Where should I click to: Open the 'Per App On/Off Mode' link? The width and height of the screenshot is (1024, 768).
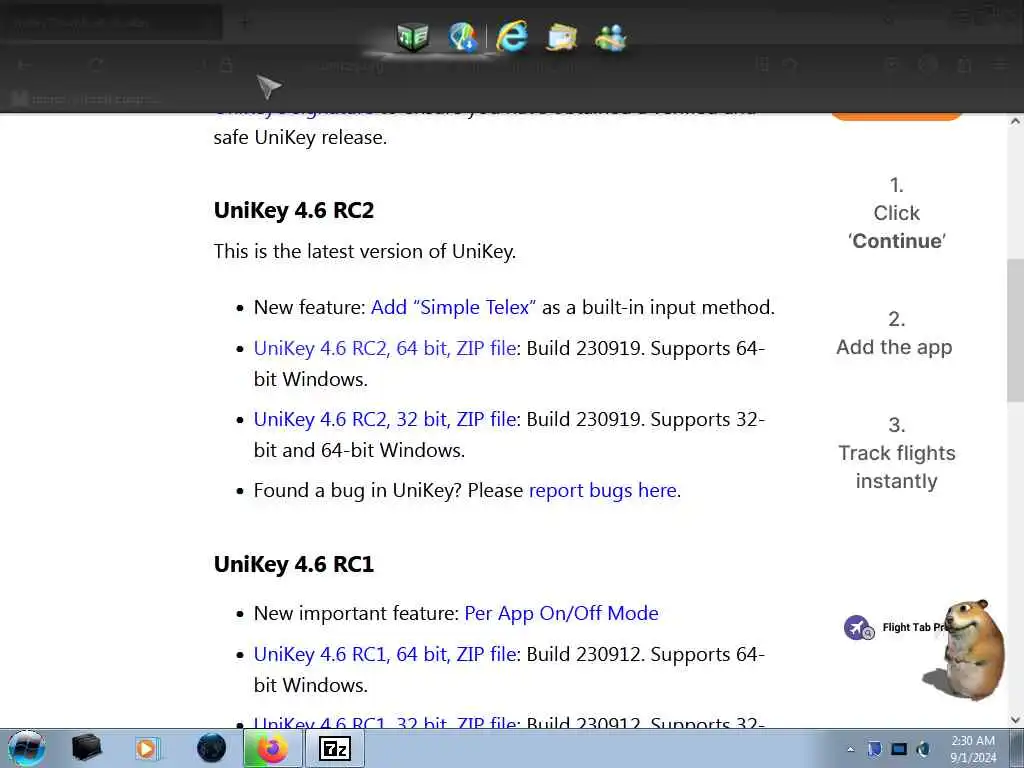pyautogui.click(x=561, y=613)
